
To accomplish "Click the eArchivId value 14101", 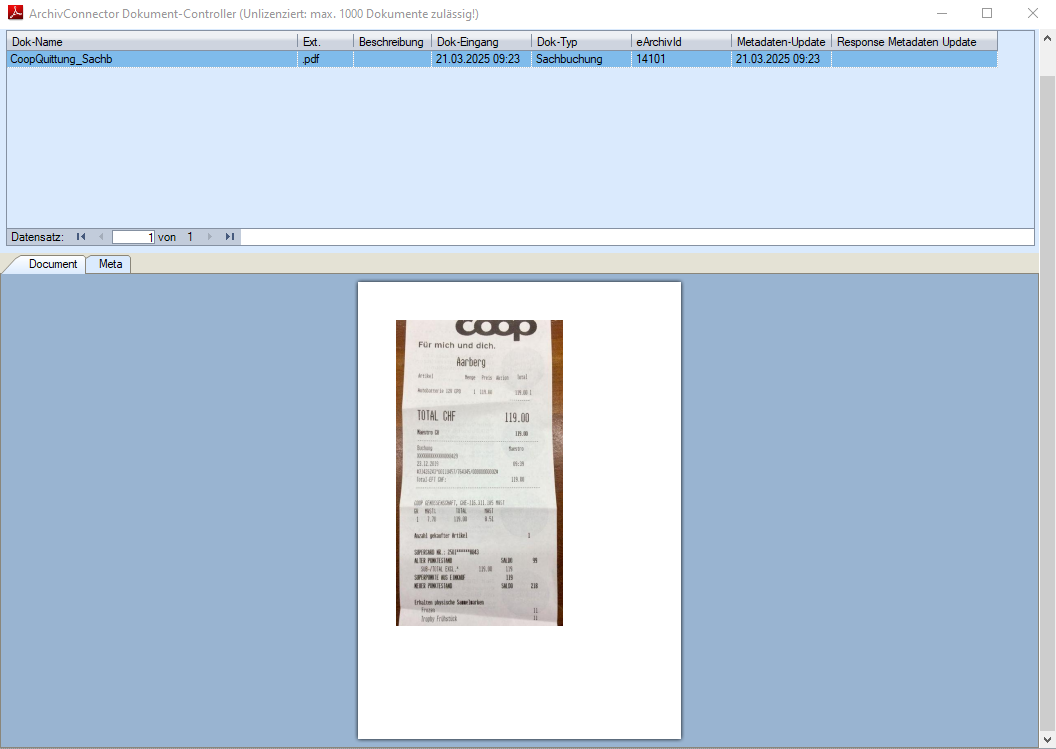I will (x=682, y=59).
